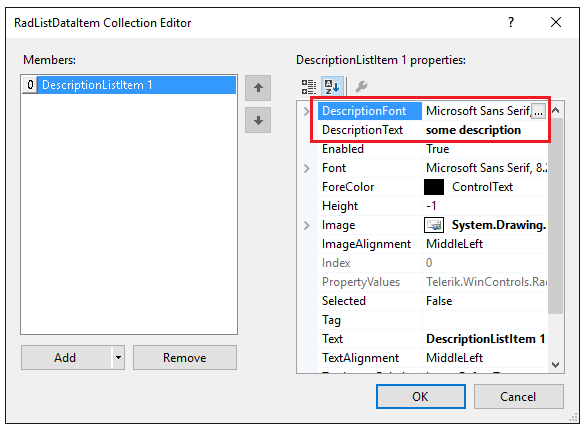Open DescriptionFont ellipsis font dialog
Viewport: 586px width, 431px height.
point(538,111)
